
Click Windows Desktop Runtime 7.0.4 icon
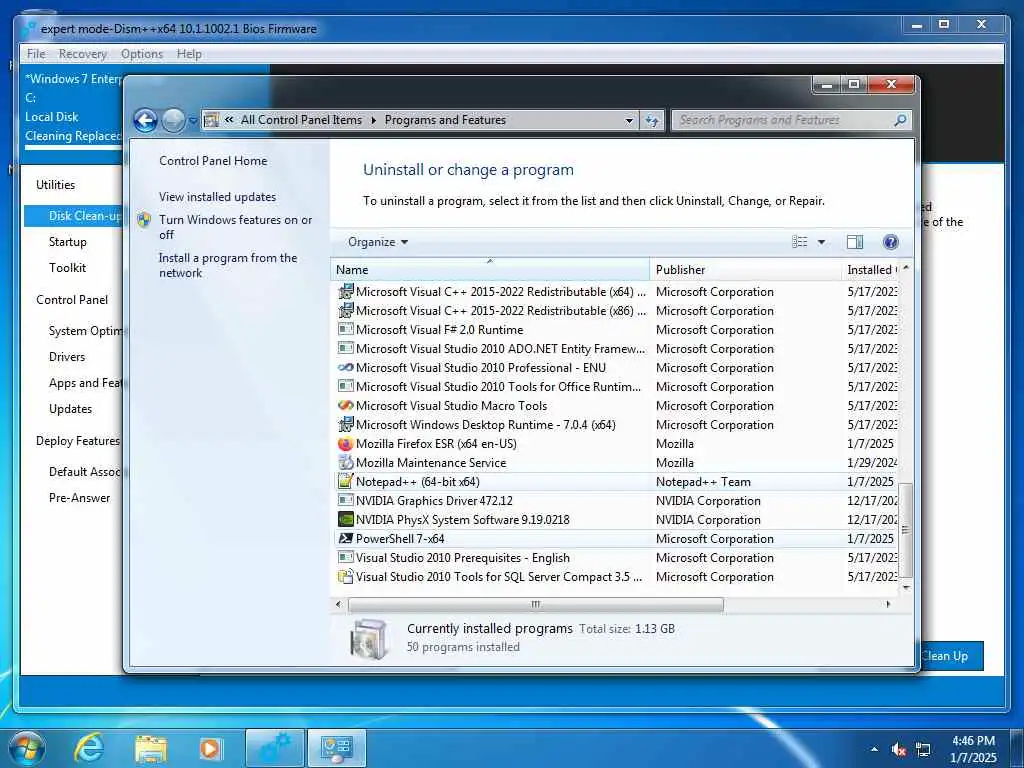pos(345,424)
